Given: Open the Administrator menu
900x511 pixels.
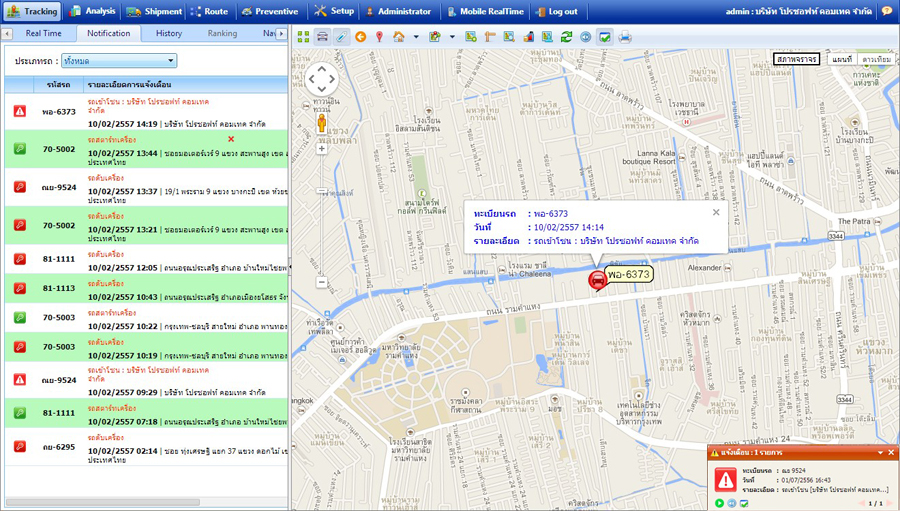Looking at the screenshot, I should coord(398,11).
